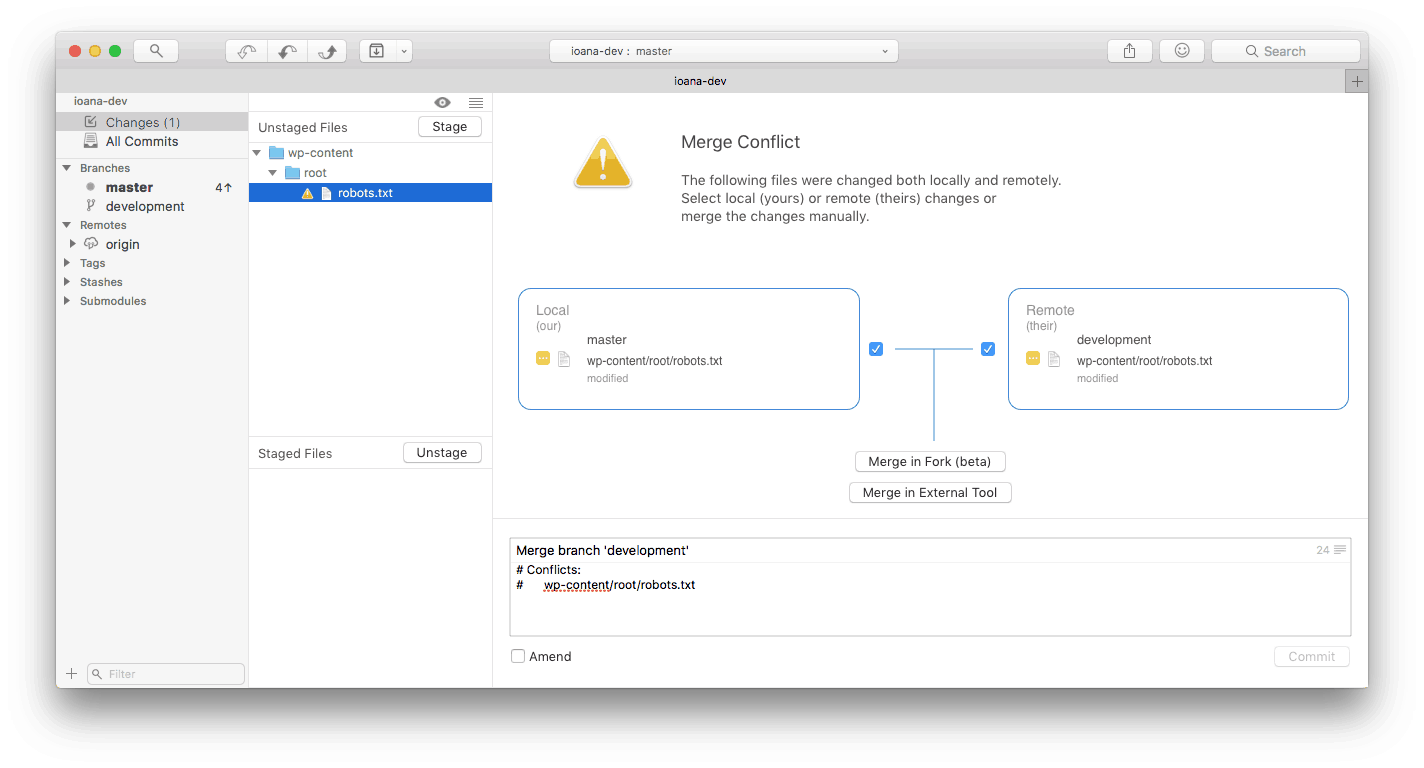The image size is (1424, 768).
Task: Select the ioana-dev tab
Action: pyautogui.click(x=700, y=81)
